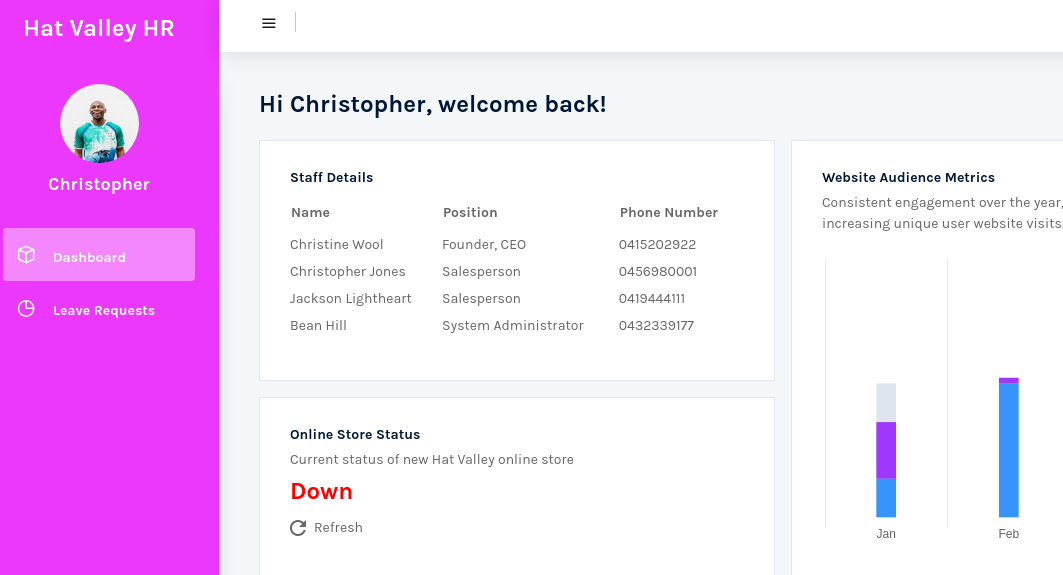This screenshot has width=1063, height=575.
Task: Select the Jan stacked bar purple segment
Action: (886, 450)
